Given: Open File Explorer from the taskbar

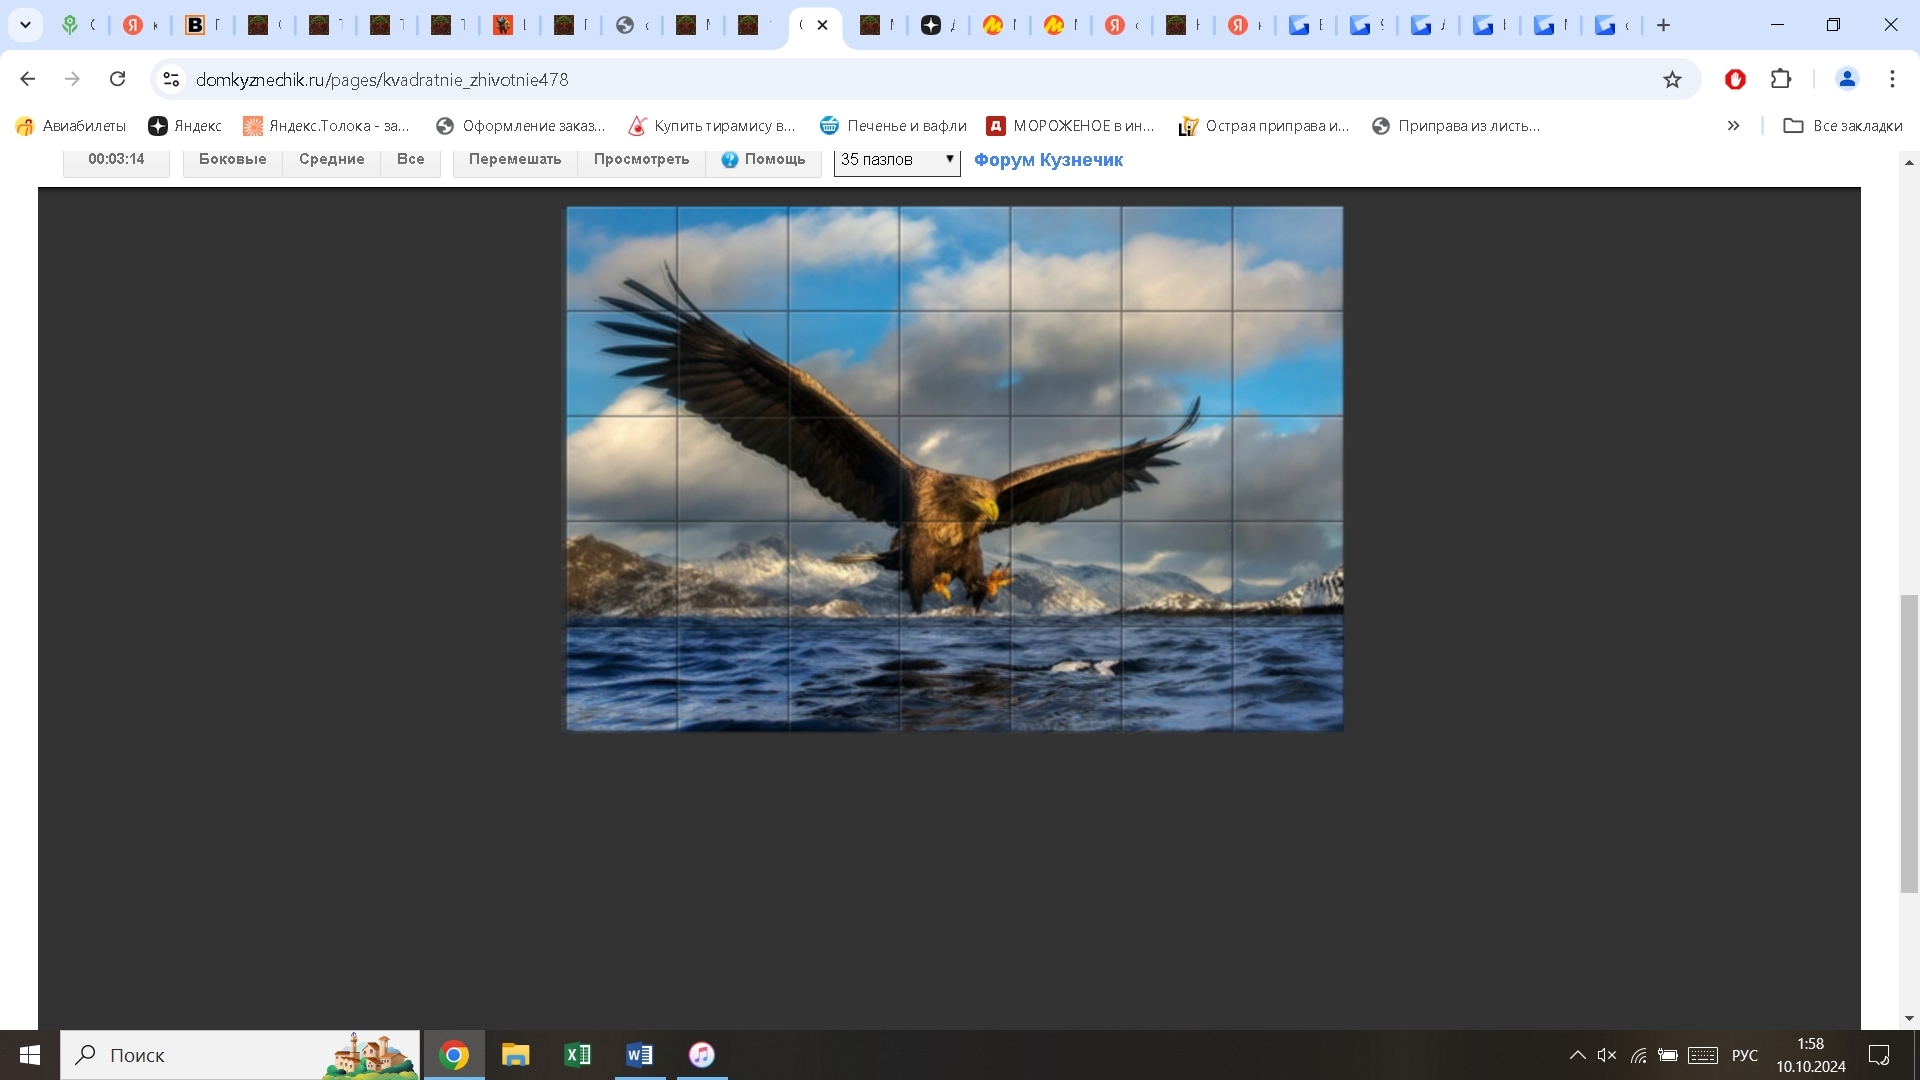Looking at the screenshot, I should pyautogui.click(x=516, y=1055).
